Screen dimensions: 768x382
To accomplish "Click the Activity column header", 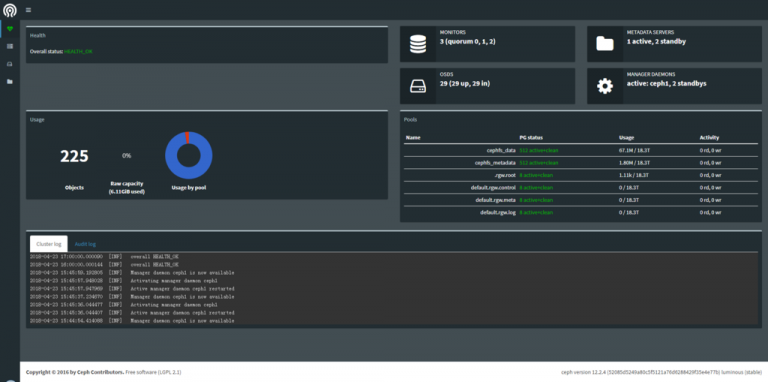I will [709, 138].
